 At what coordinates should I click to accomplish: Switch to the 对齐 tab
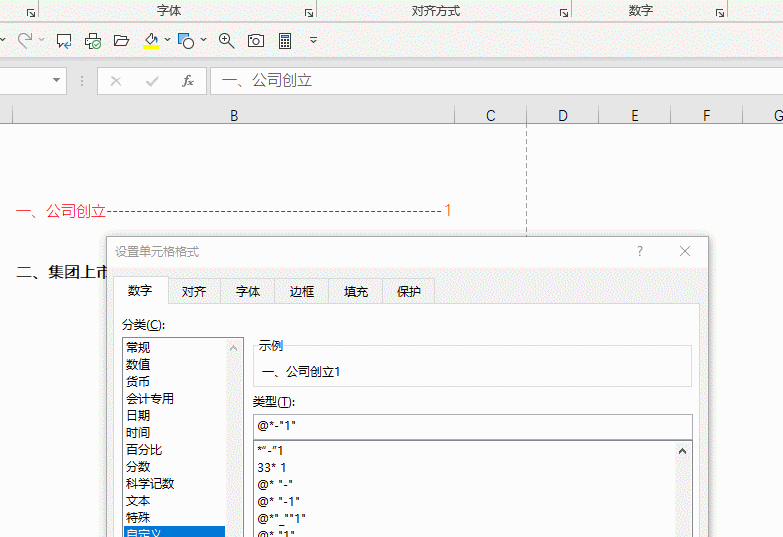[194, 291]
